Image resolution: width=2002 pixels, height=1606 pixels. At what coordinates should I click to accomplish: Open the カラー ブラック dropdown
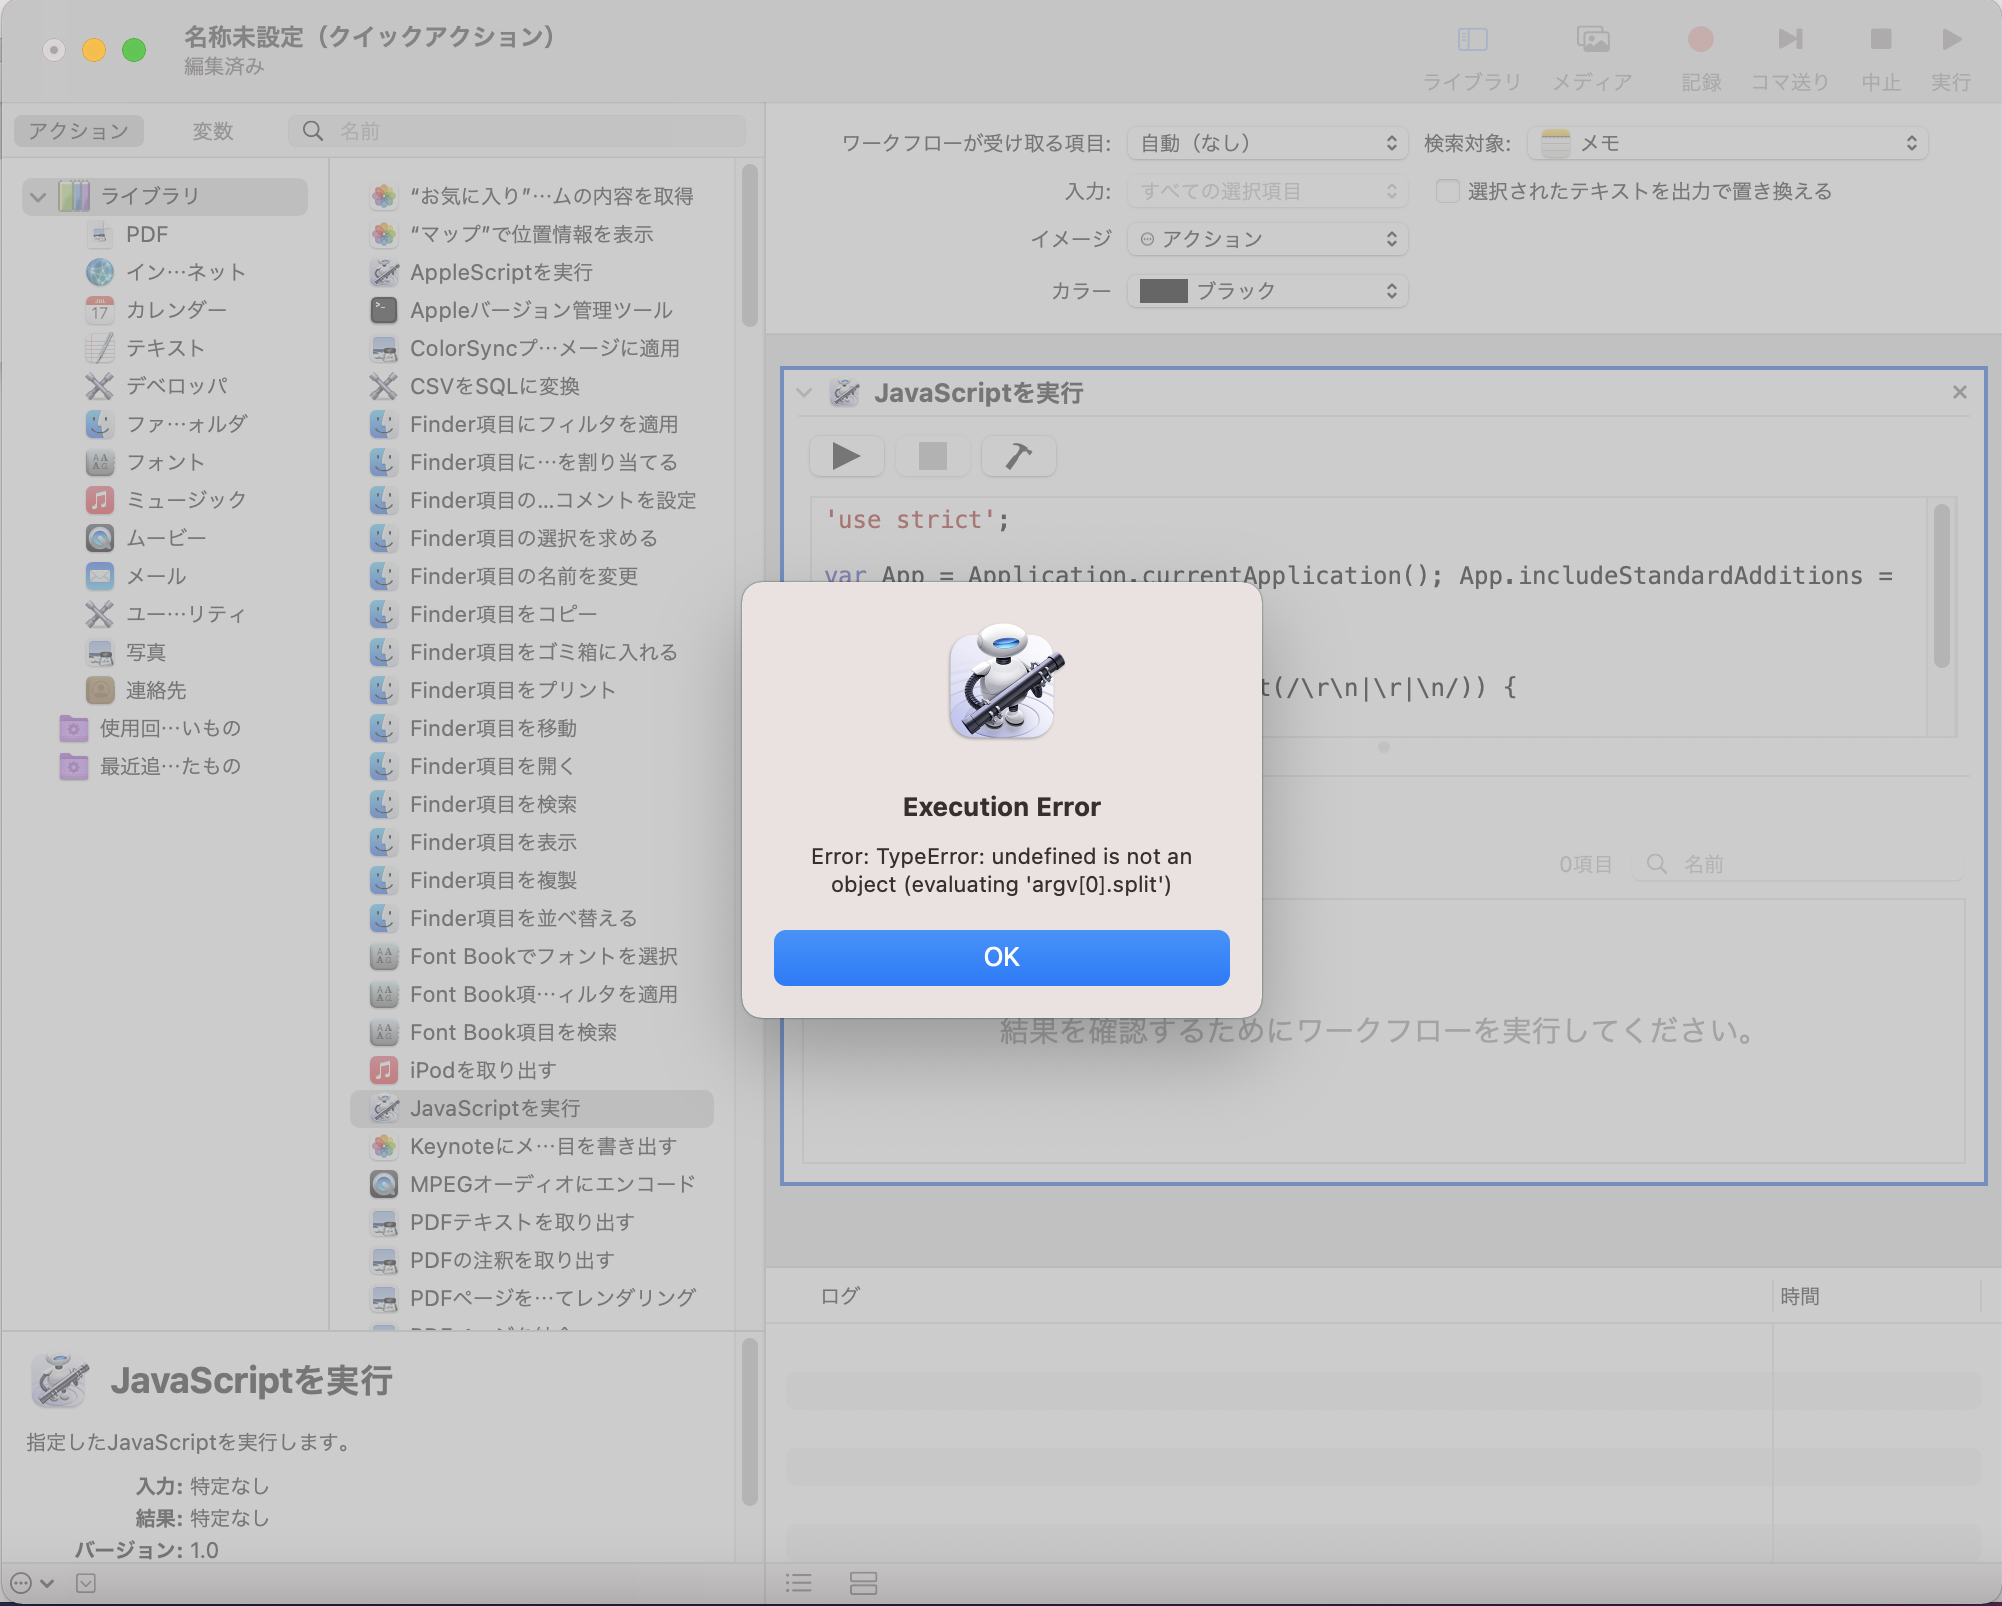coord(1266,291)
